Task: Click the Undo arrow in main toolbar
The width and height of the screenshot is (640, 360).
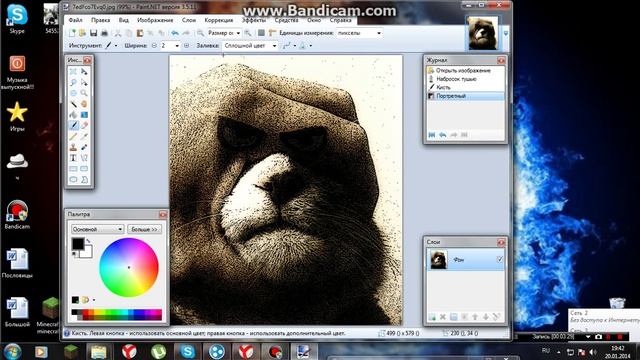Action: point(175,33)
